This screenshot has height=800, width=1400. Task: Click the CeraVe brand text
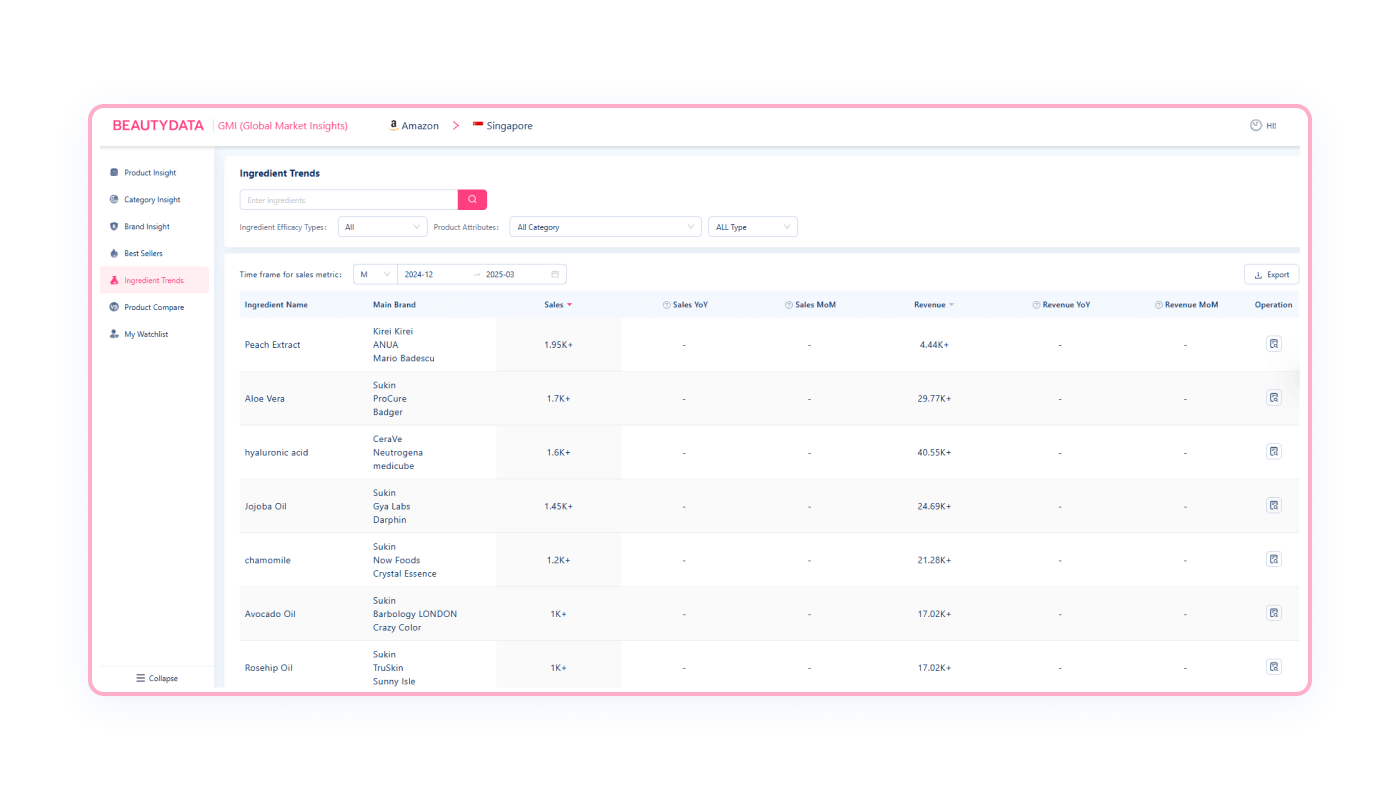pyautogui.click(x=388, y=439)
